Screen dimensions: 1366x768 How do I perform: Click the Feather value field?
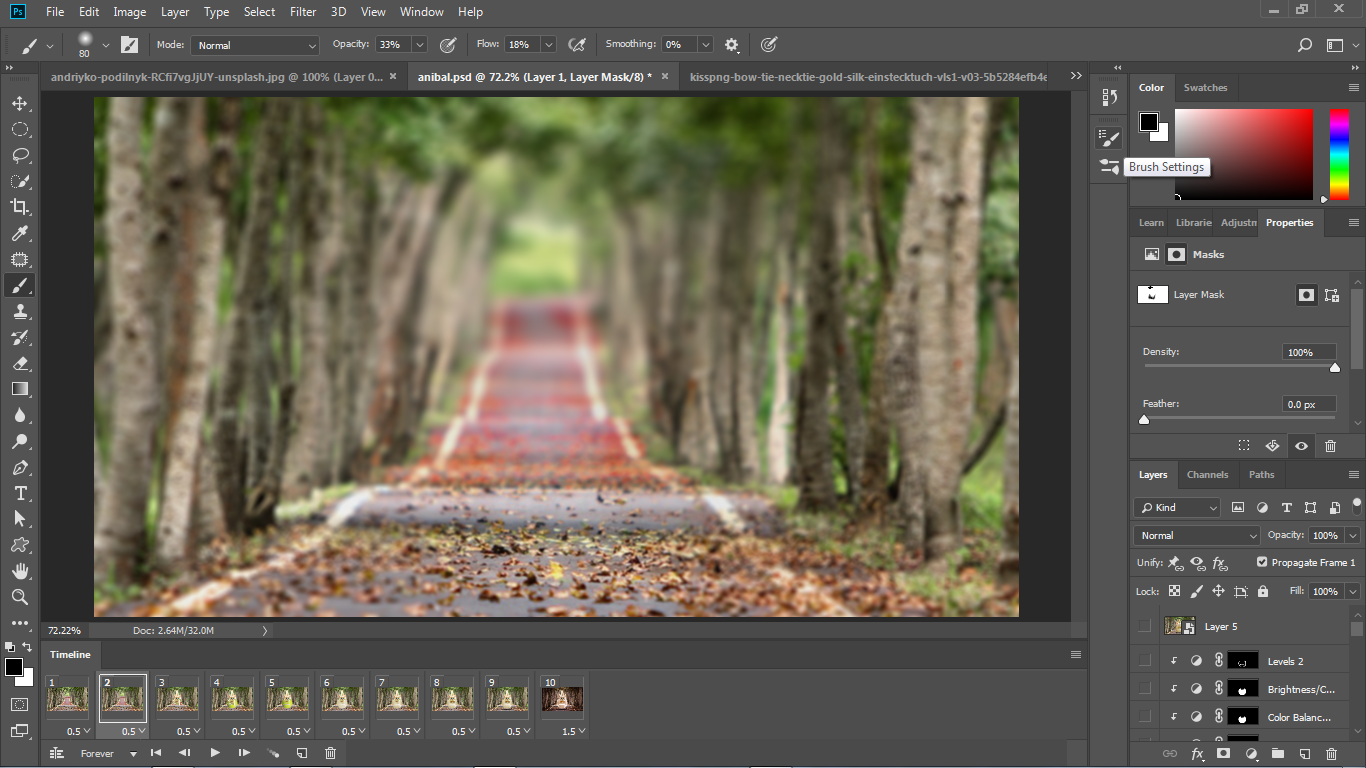coord(1309,404)
